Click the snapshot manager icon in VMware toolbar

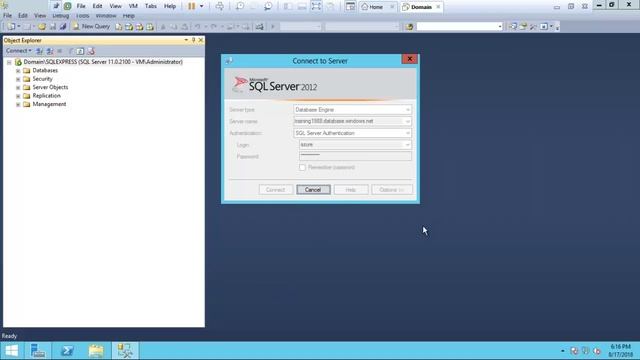pos(268,6)
